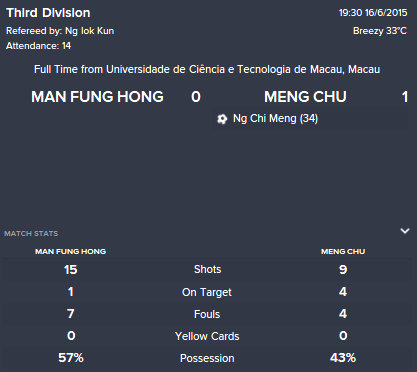Click the match date 19:30 16/6/2015
Image resolution: width=417 pixels, height=372 pixels.
click(373, 13)
